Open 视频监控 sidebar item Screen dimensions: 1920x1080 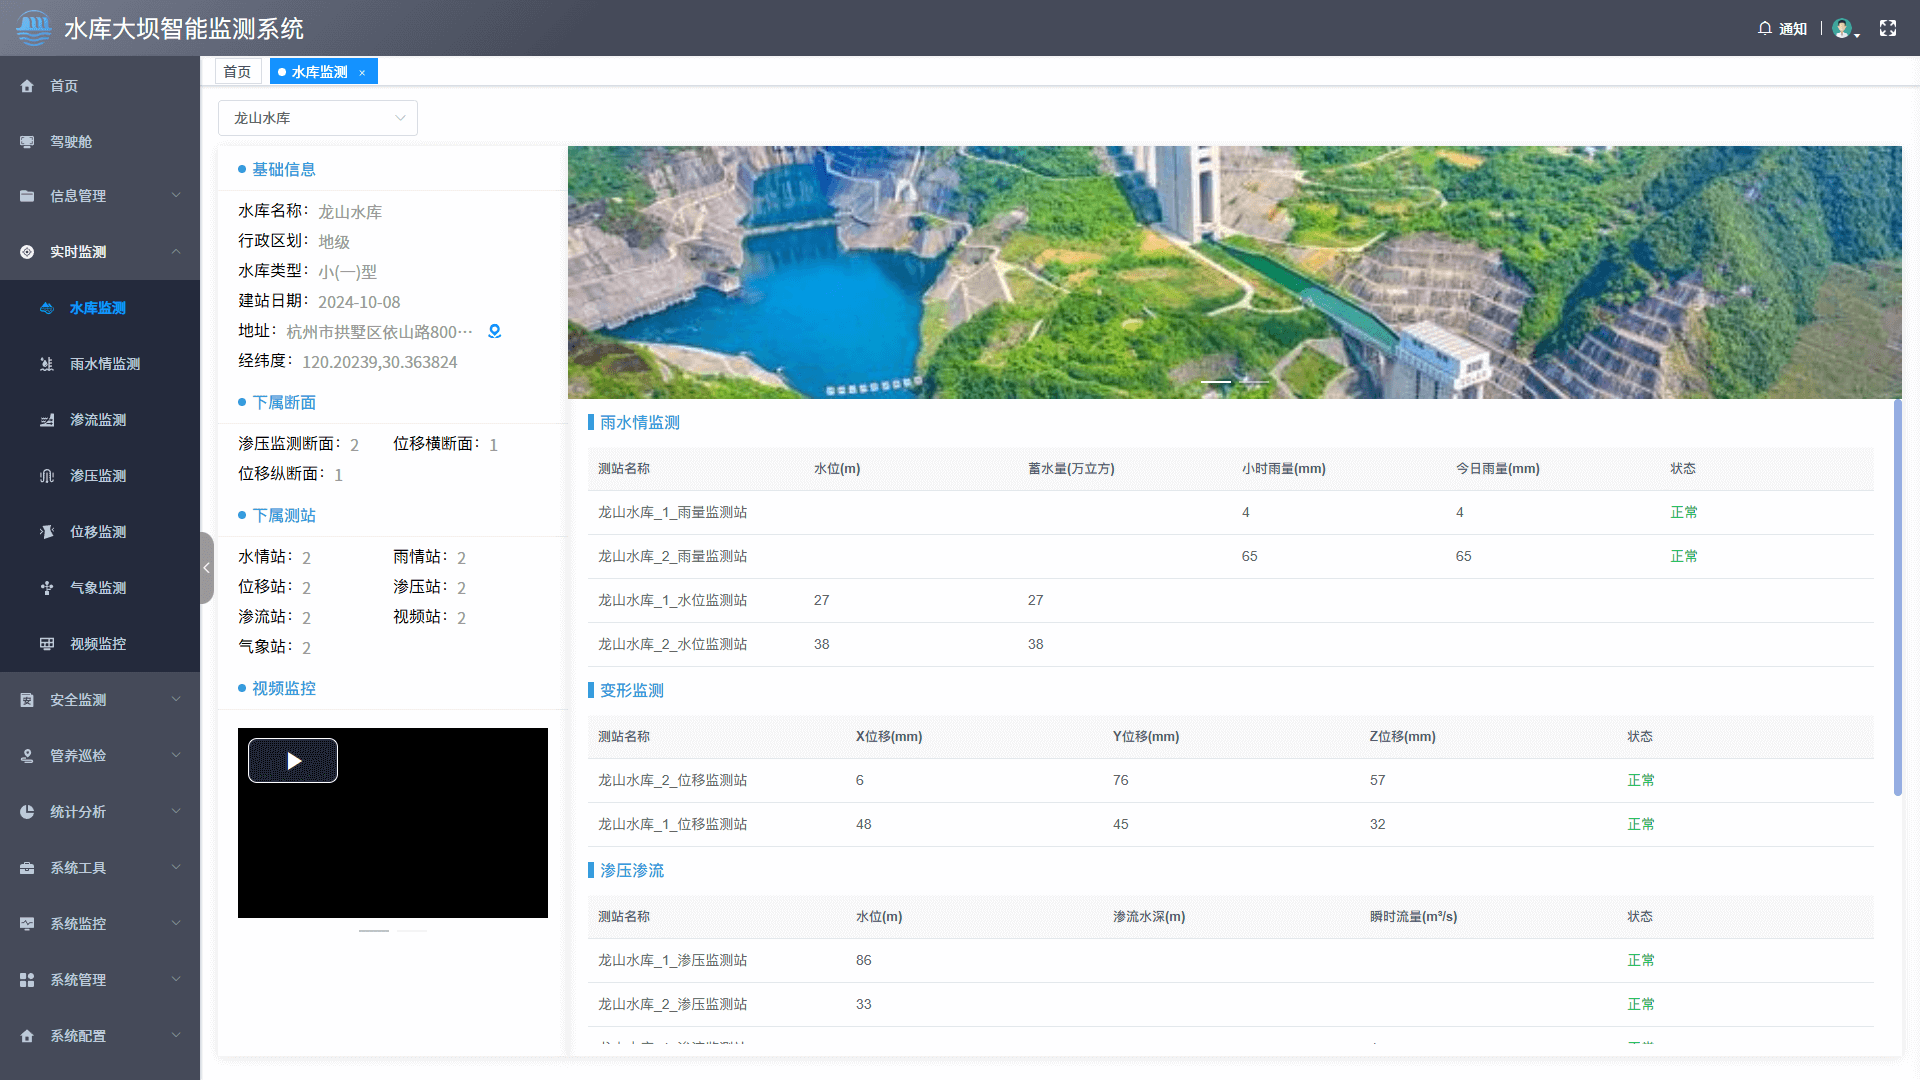click(x=98, y=644)
